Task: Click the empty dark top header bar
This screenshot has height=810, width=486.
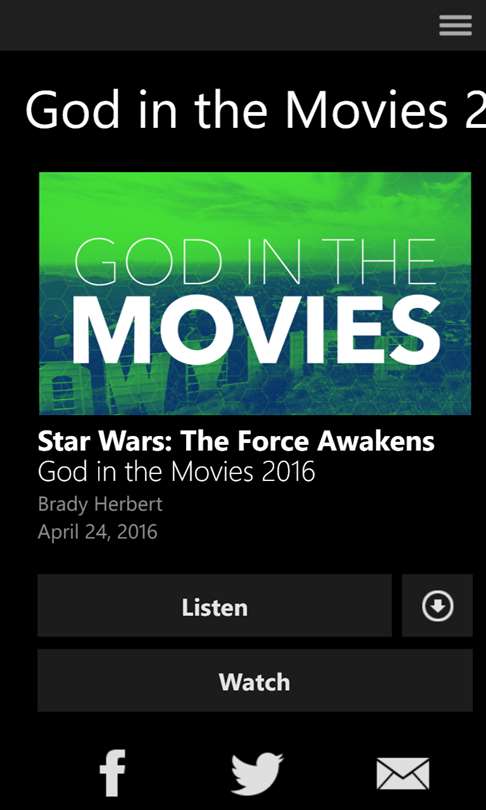Action: (x=217, y=25)
